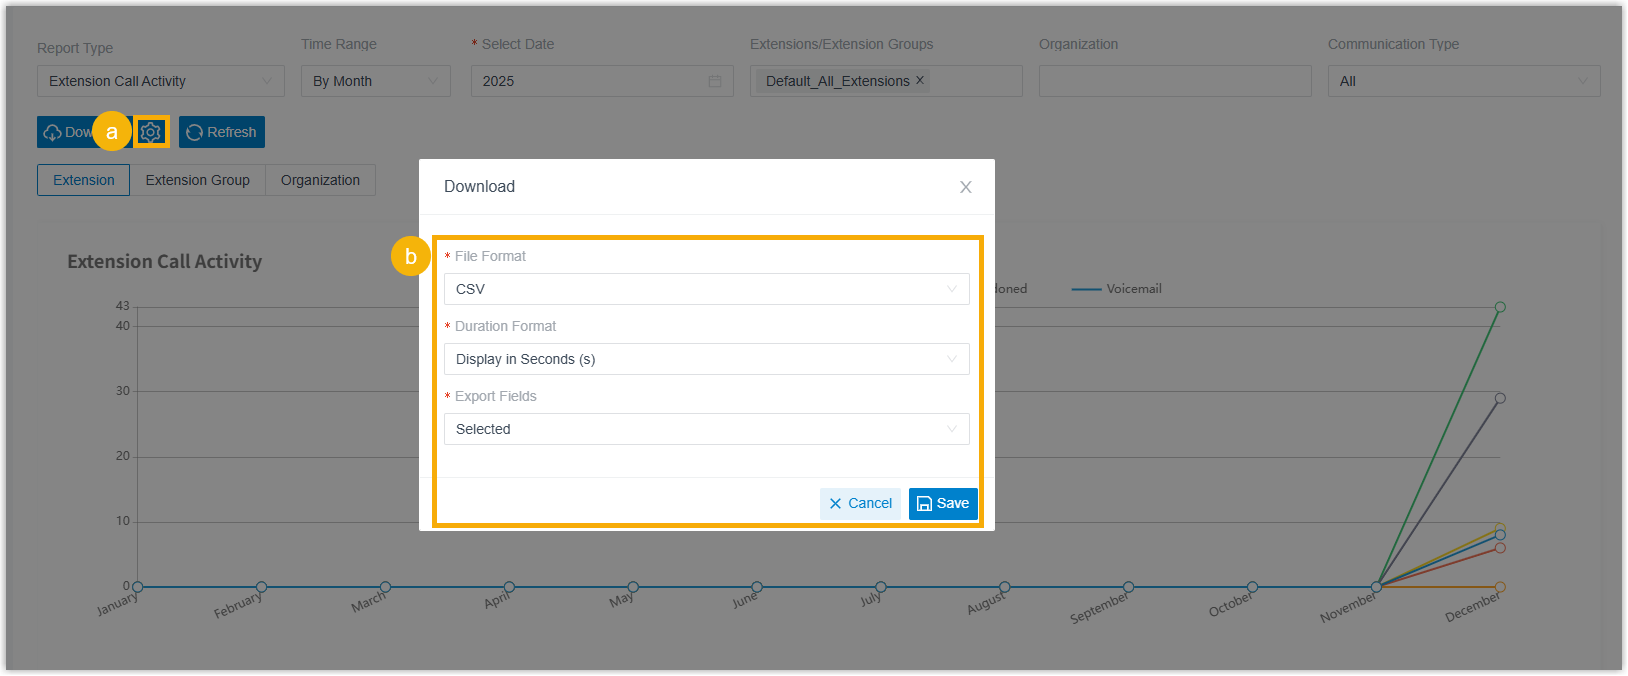Click the gear settings icon beside Download
This screenshot has height=676, width=1628.
pyautogui.click(x=151, y=132)
